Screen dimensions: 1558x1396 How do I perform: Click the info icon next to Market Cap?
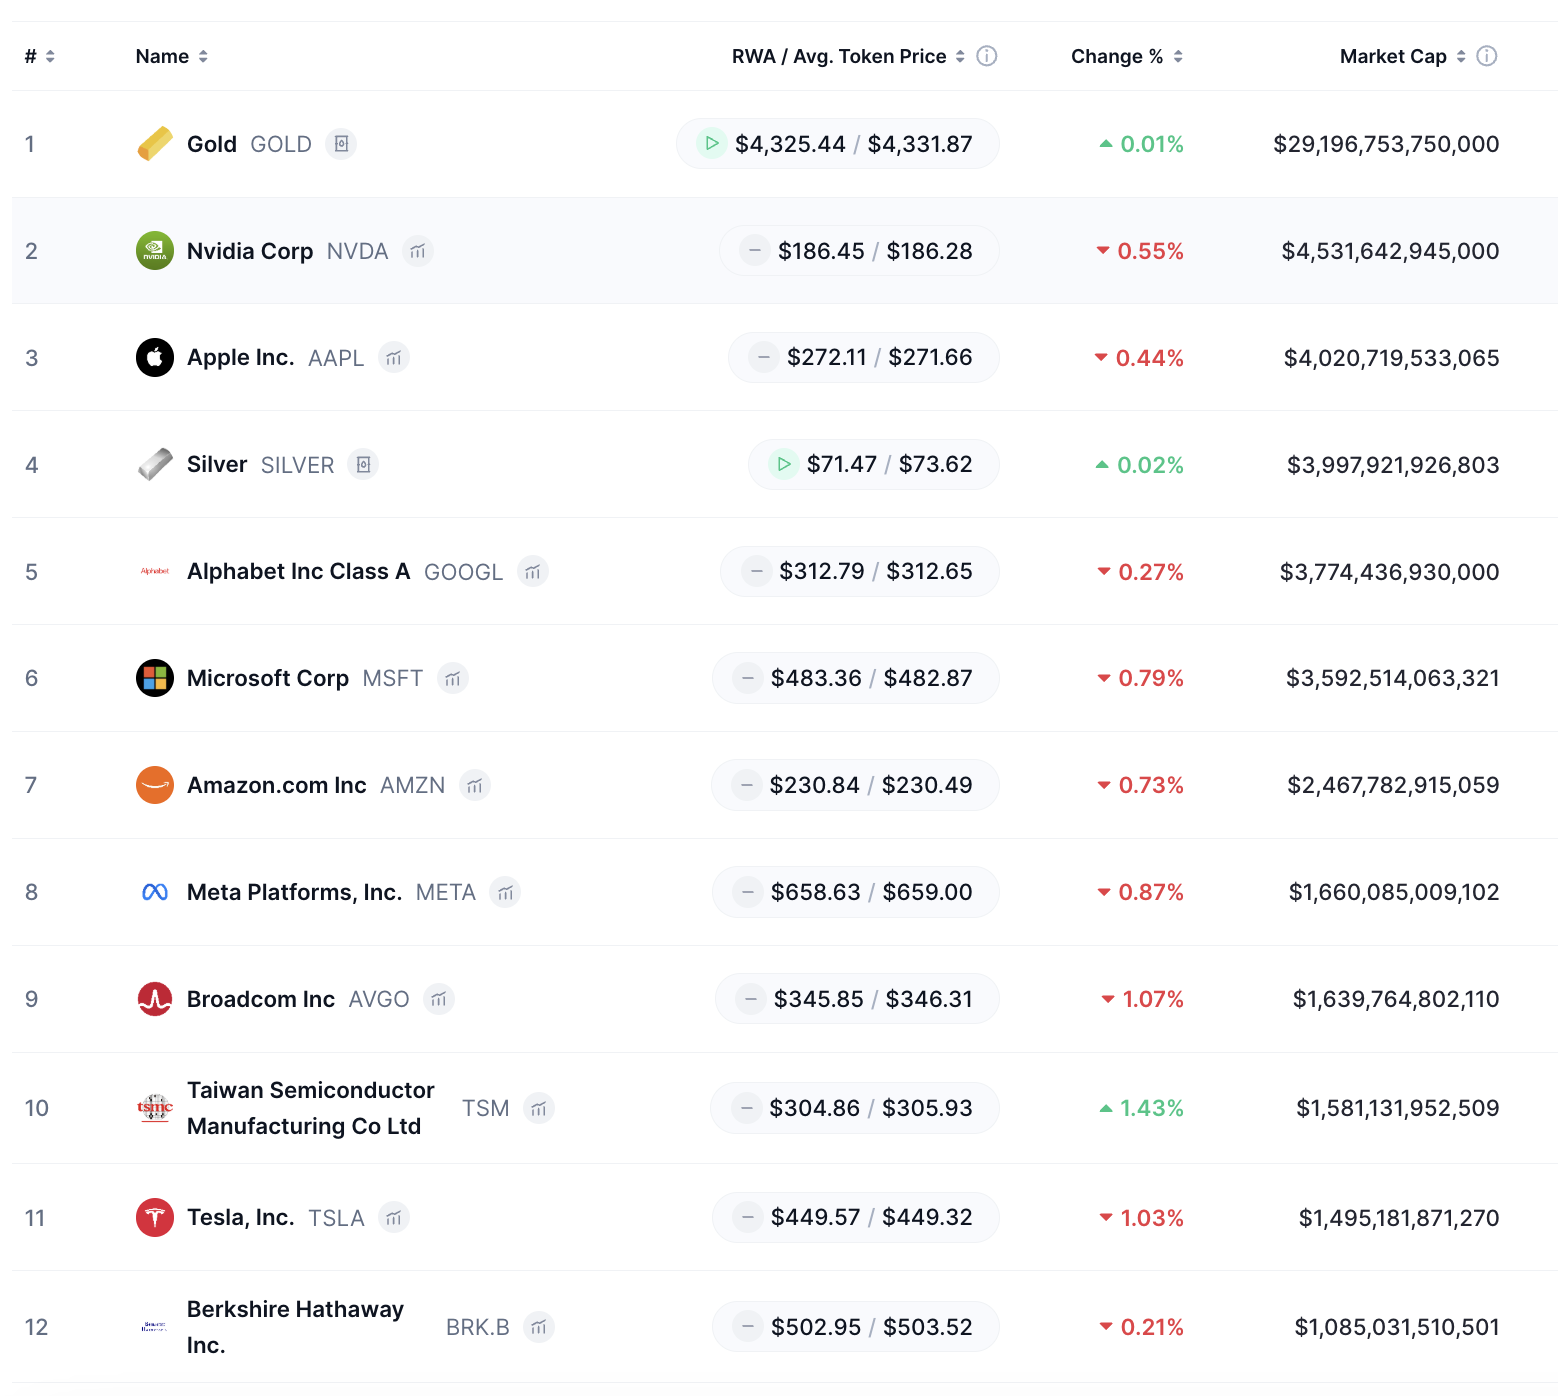coord(1486,56)
